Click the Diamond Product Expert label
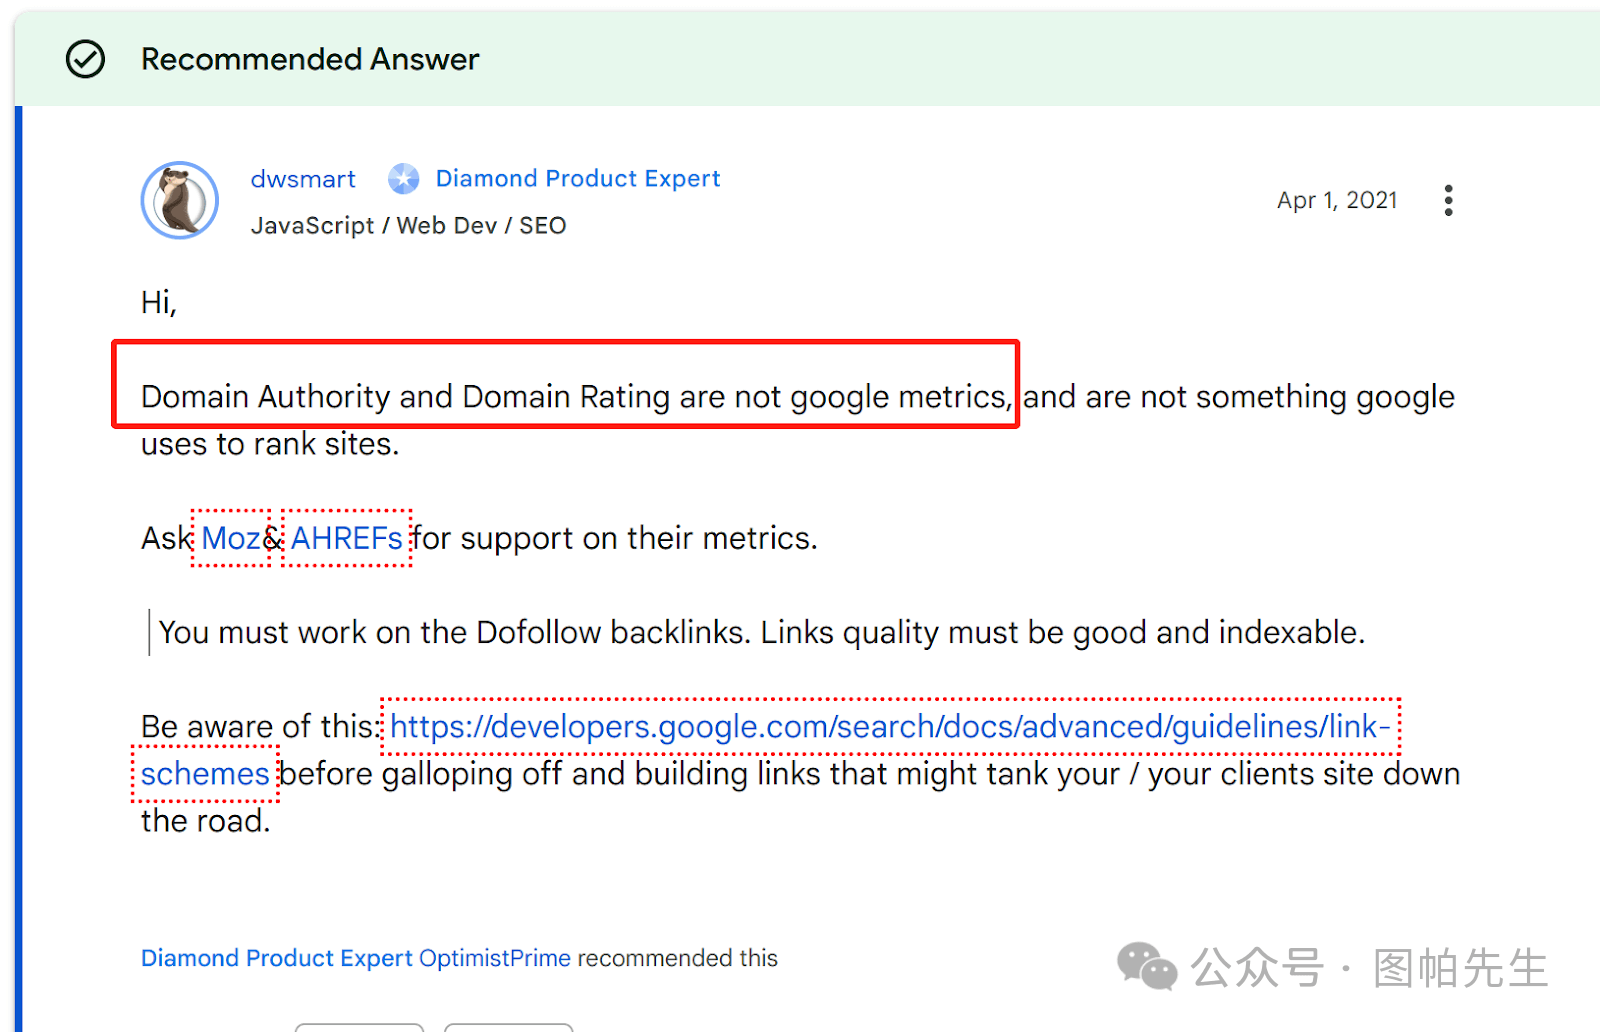This screenshot has width=1600, height=1032. click(x=577, y=179)
